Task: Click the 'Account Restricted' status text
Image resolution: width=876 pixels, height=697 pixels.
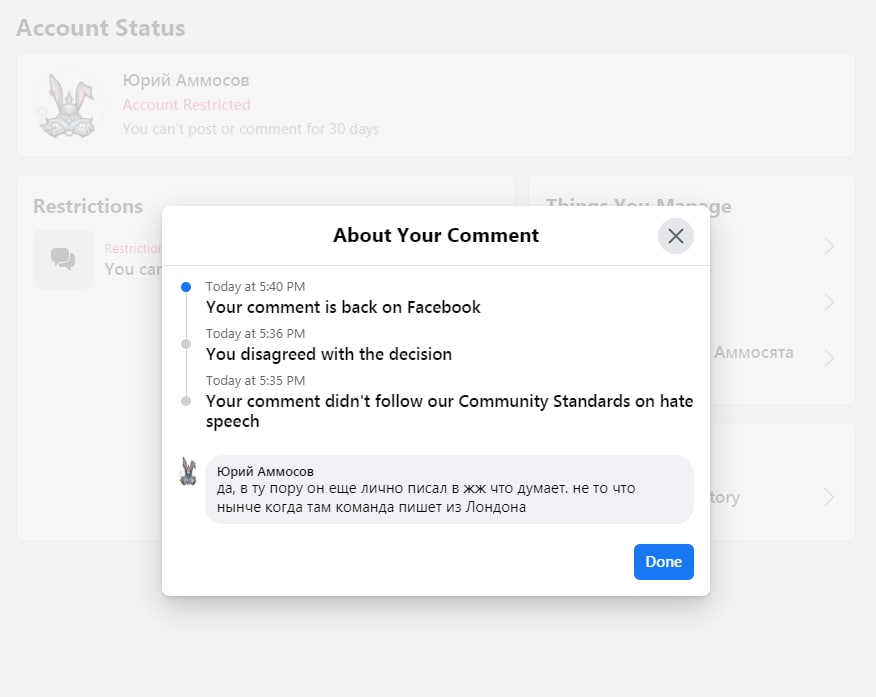Action: [186, 104]
